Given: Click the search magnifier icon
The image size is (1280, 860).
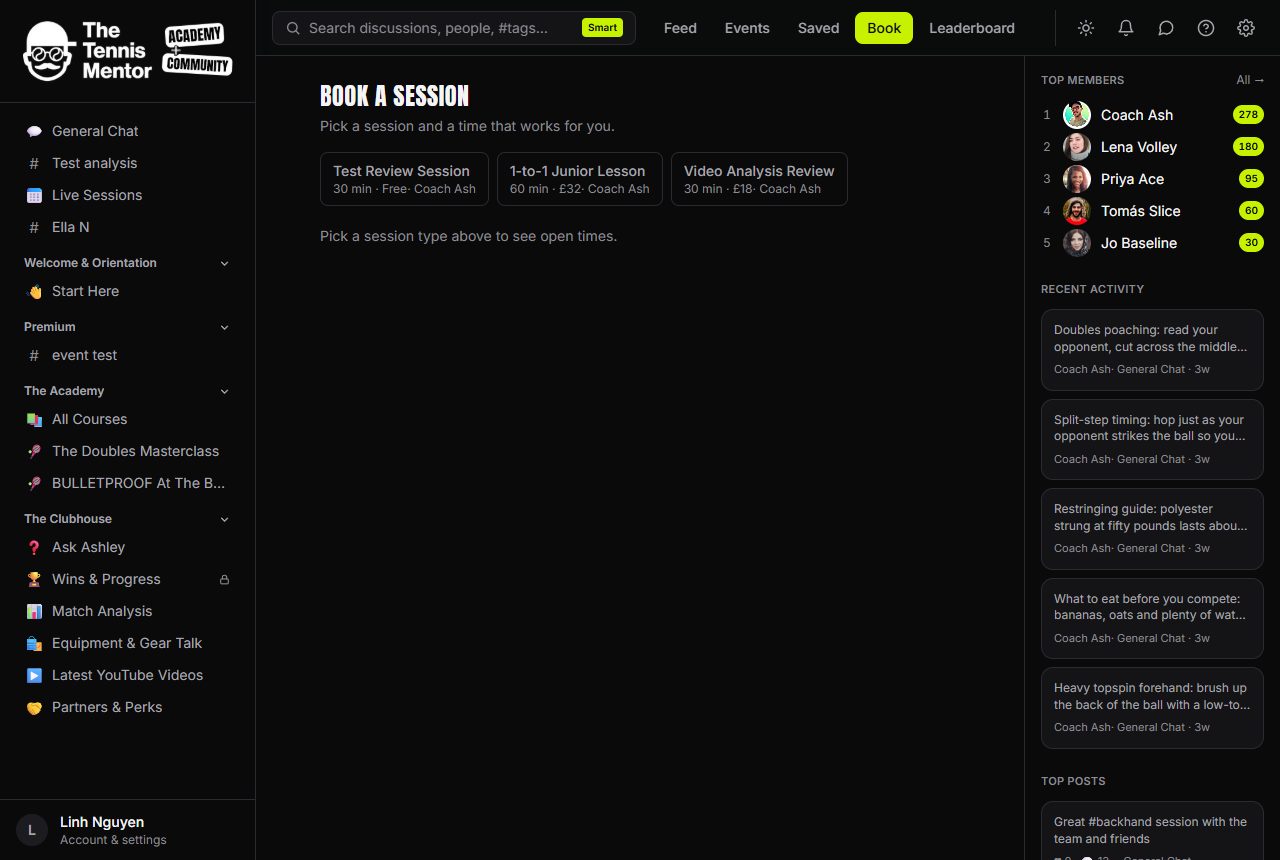Looking at the screenshot, I should (x=293, y=28).
